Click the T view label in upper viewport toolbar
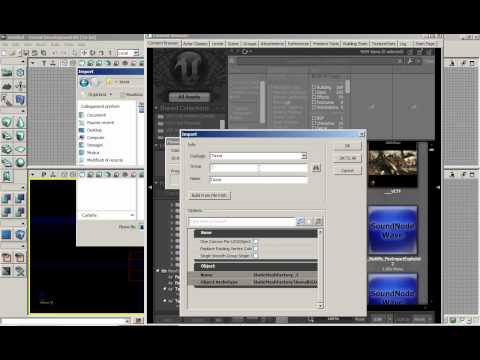 pyautogui.click(x=44, y=63)
